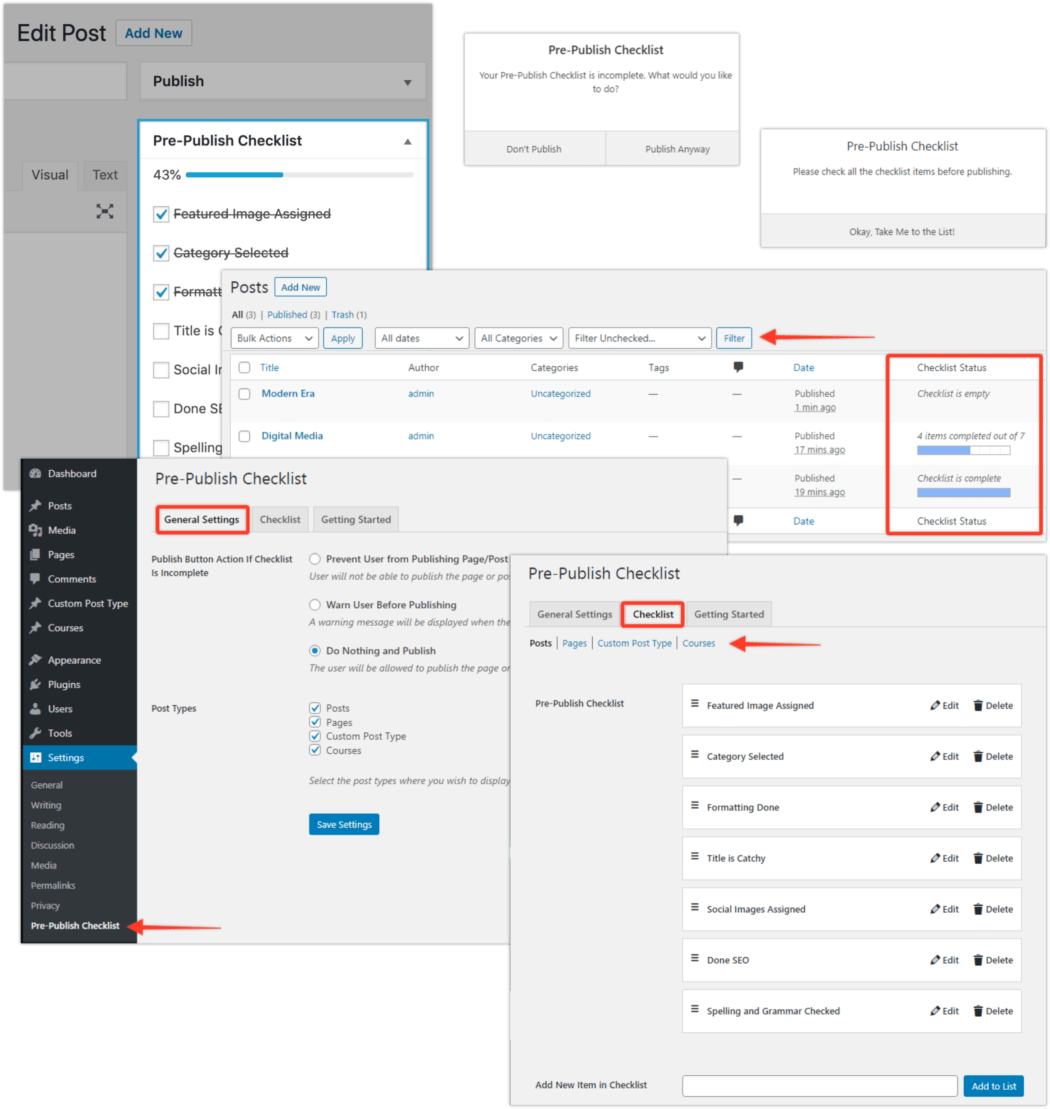Open Courses post type link in checklist tab

(x=698, y=643)
